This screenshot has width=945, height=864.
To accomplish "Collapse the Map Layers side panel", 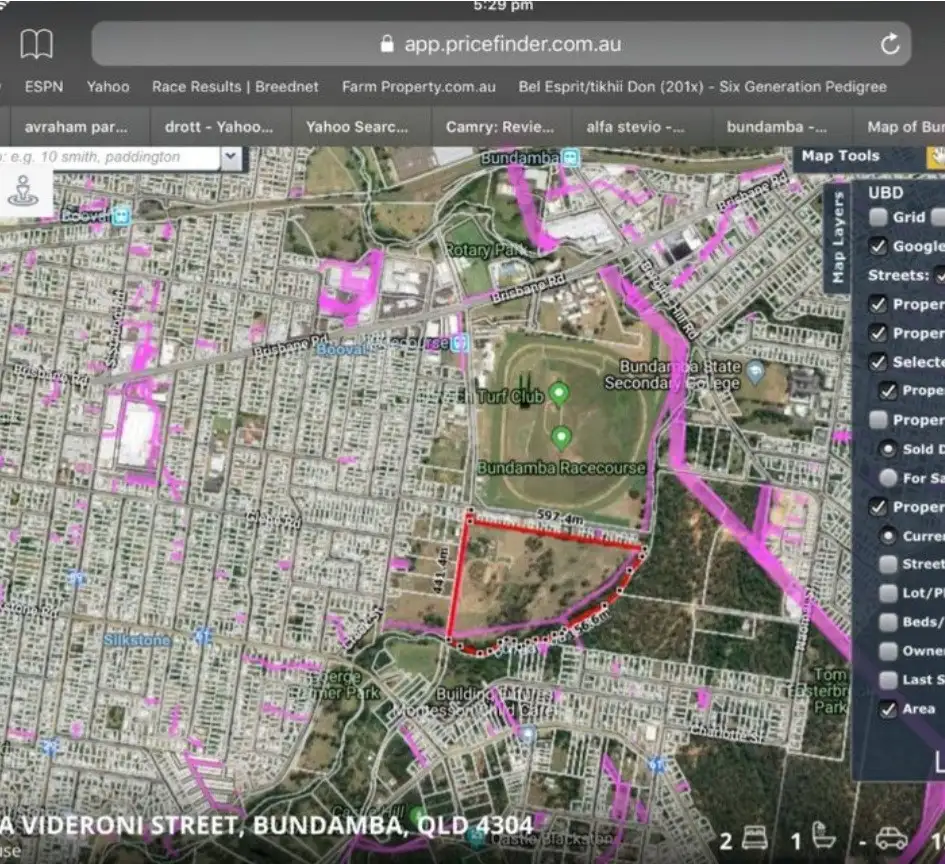I will 838,237.
